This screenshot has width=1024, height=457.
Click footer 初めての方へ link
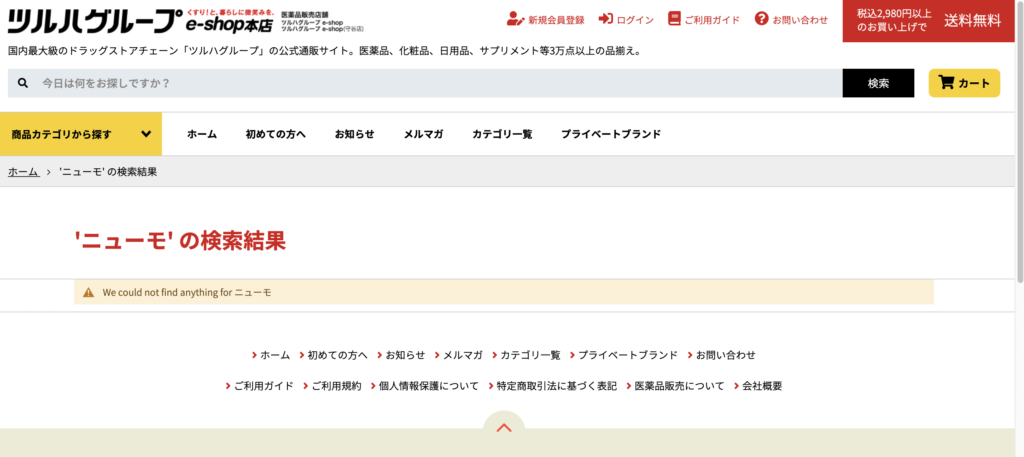tap(338, 355)
